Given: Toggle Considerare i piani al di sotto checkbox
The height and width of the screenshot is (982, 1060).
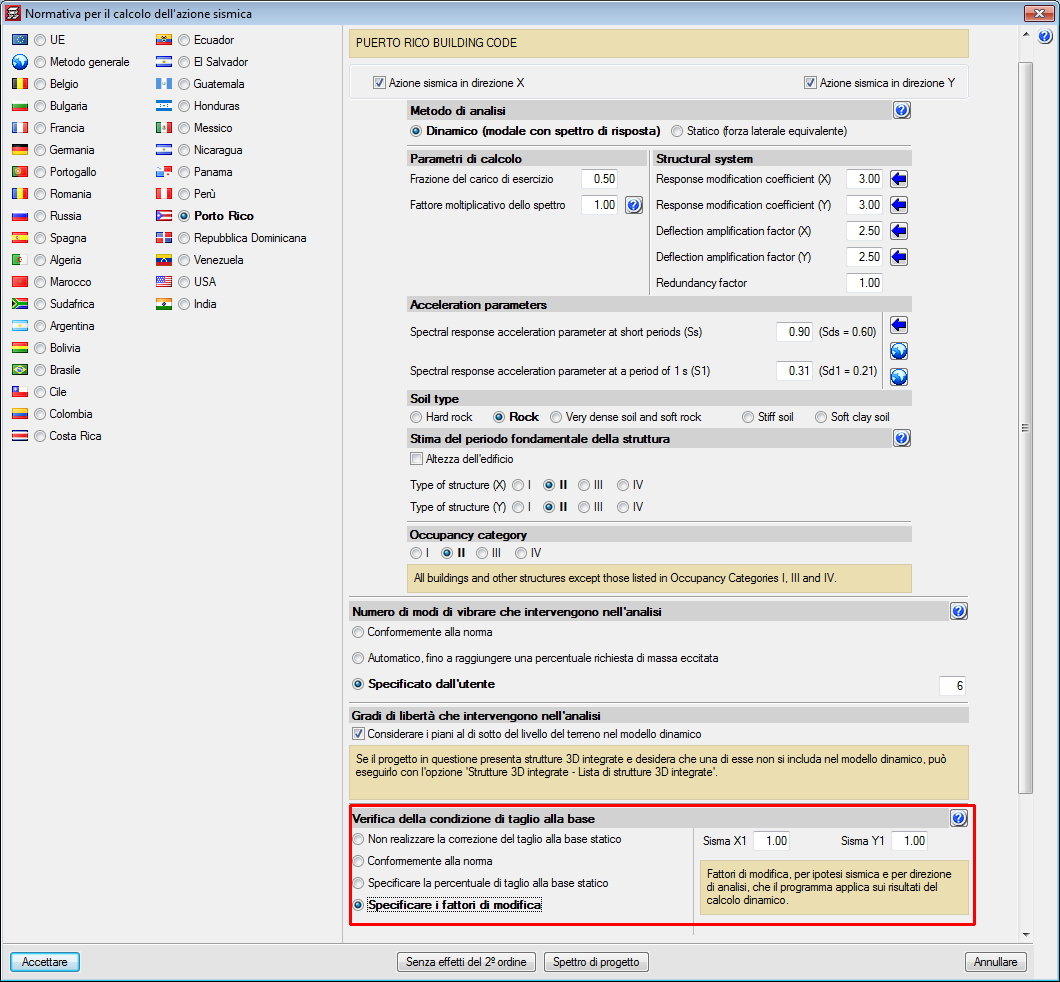Looking at the screenshot, I should [x=358, y=734].
